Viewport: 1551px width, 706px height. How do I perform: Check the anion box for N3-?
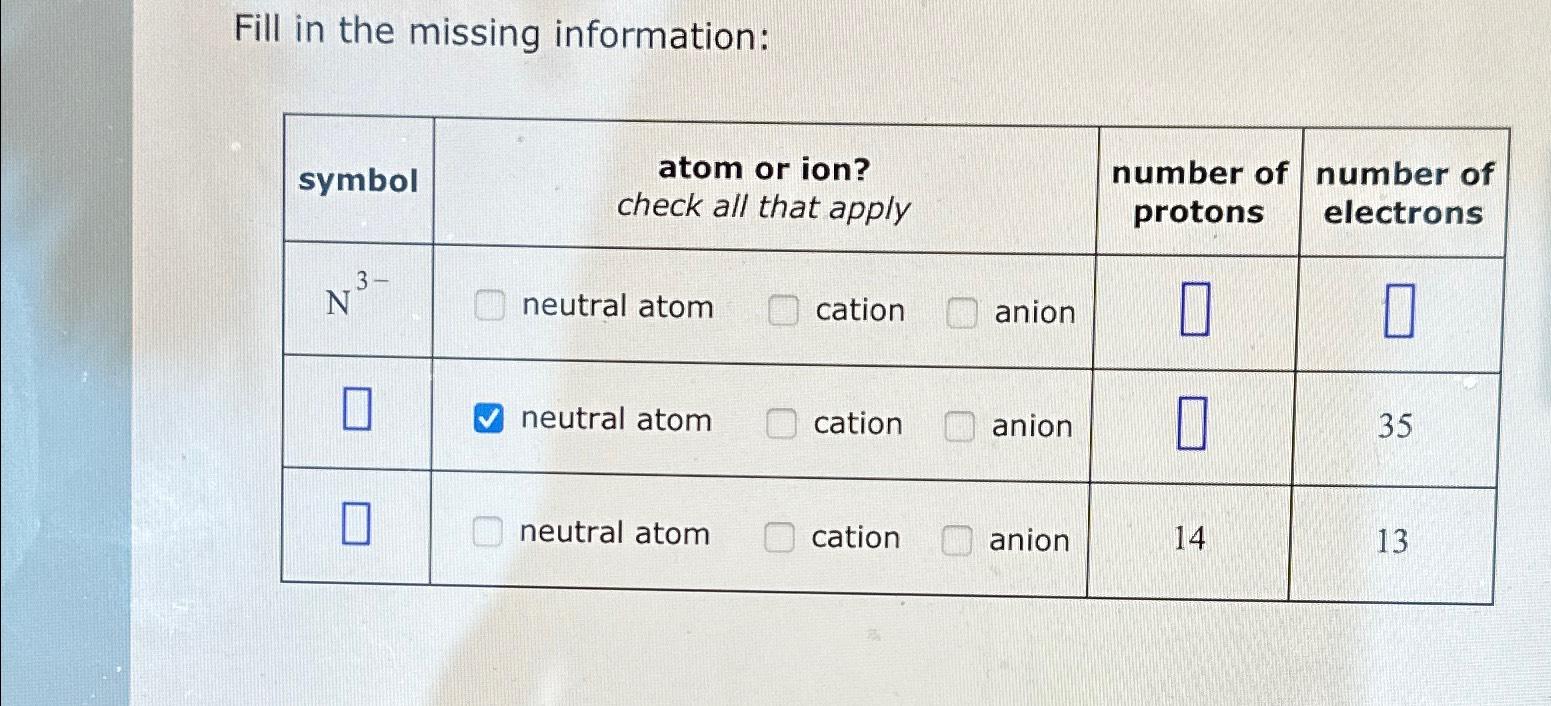[959, 315]
